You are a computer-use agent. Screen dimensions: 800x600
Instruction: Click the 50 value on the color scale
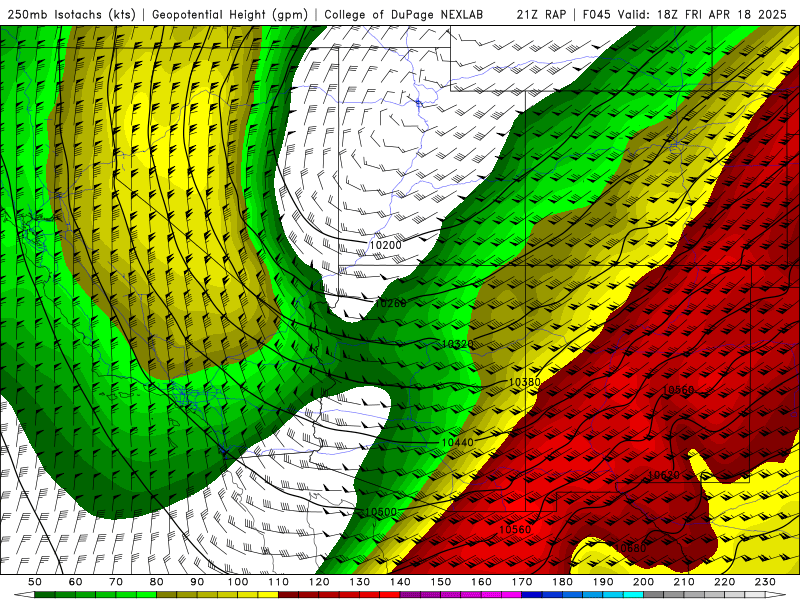point(35,582)
